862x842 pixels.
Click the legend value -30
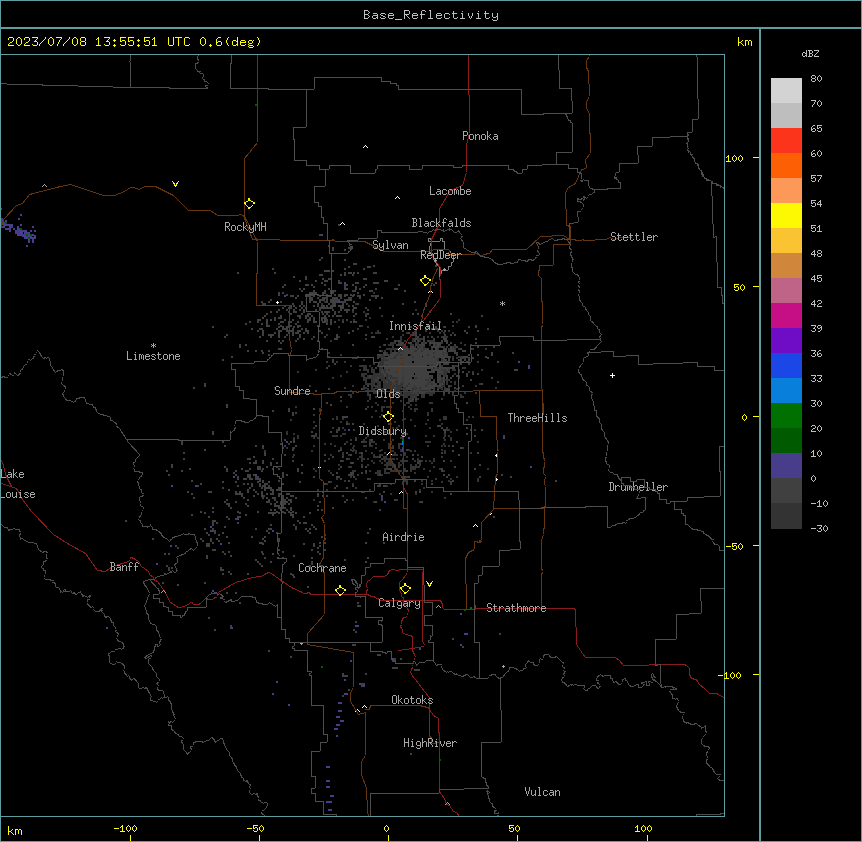click(x=819, y=528)
